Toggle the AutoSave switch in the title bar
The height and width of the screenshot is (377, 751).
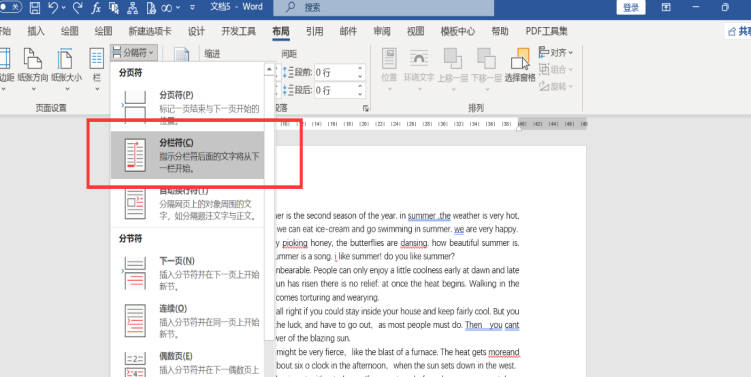coord(10,7)
